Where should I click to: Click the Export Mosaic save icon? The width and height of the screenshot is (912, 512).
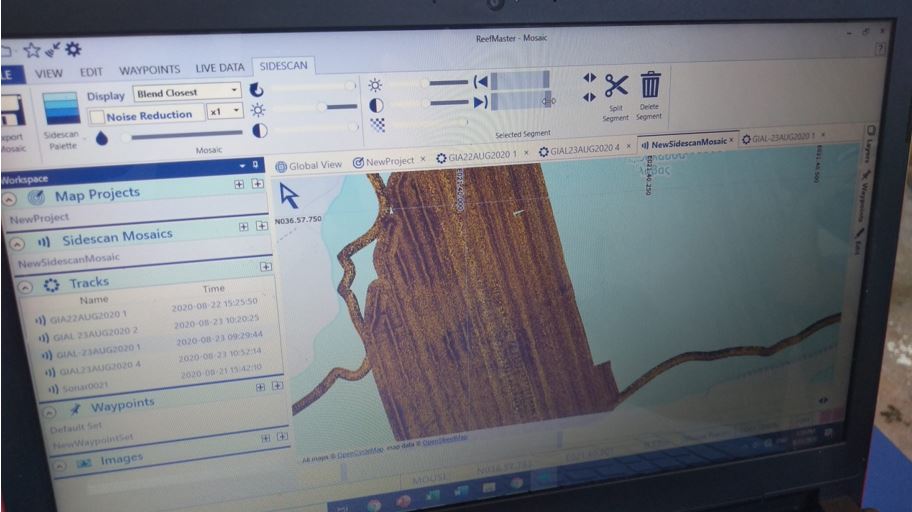click(11, 110)
